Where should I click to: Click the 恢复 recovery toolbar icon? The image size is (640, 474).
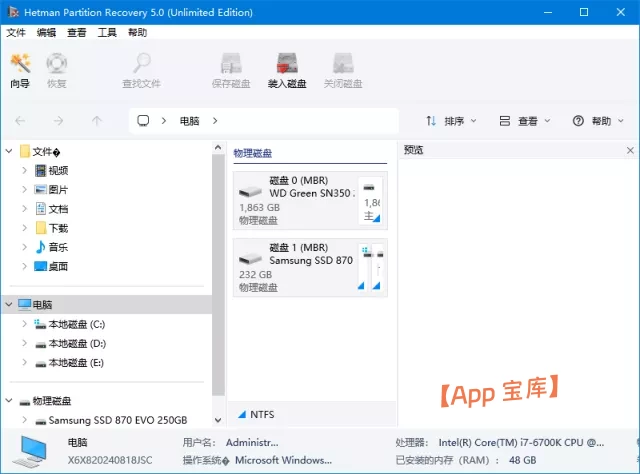click(x=56, y=70)
